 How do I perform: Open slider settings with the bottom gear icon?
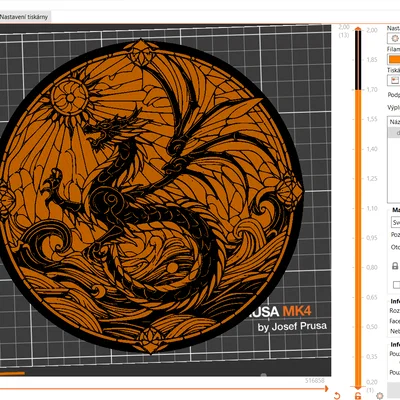coord(379,396)
